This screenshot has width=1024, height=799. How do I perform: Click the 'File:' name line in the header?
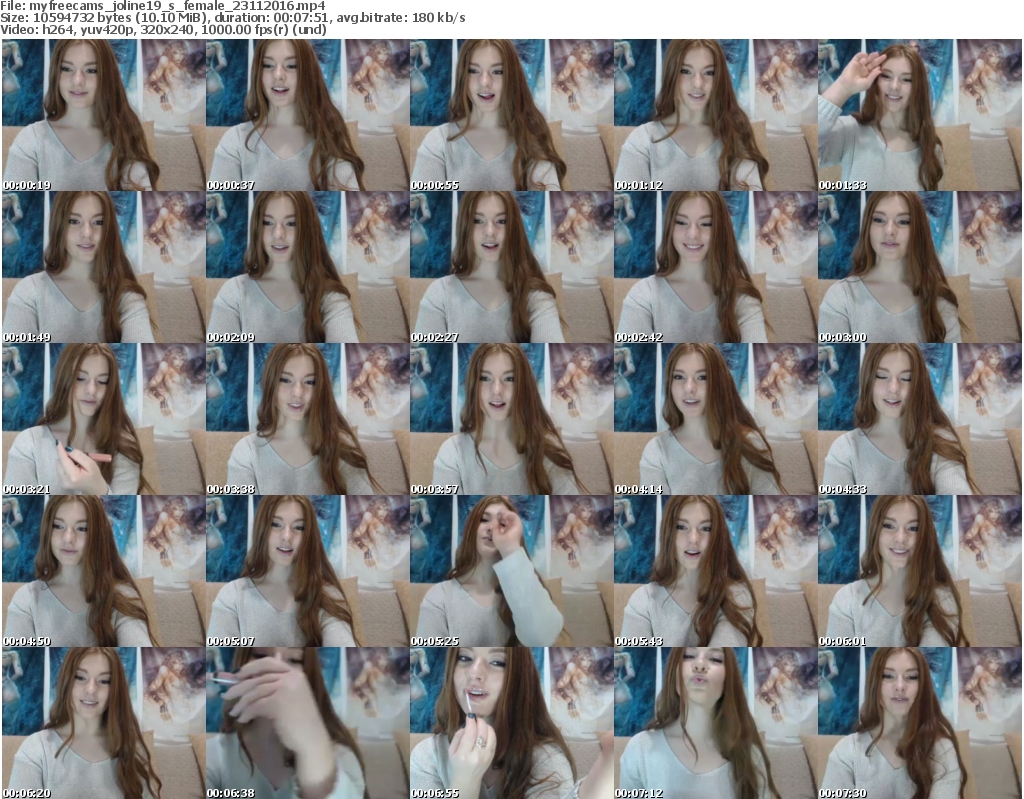point(163,6)
